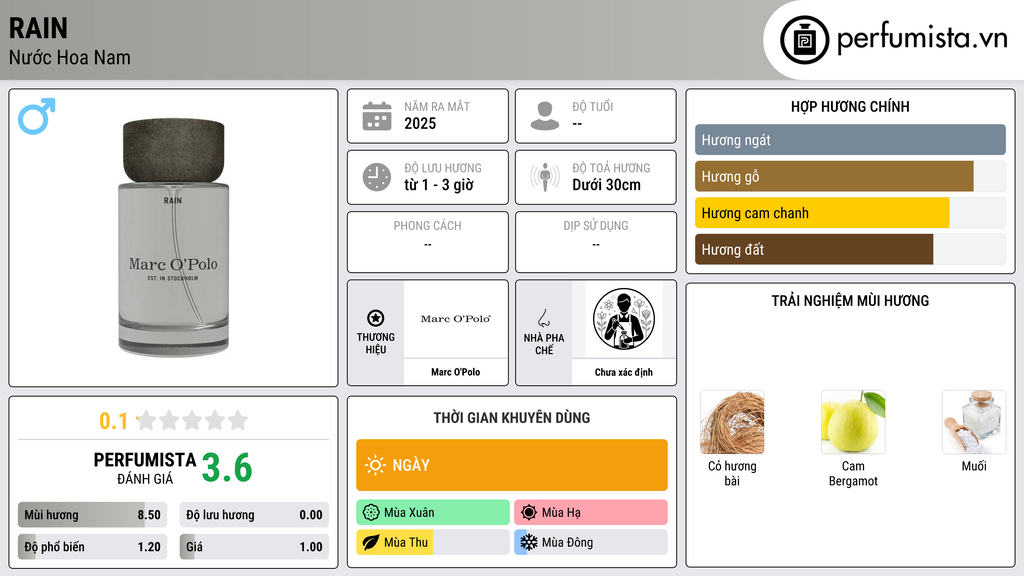Open the Cam Bergamot note image
This screenshot has width=1024, height=576.
(x=853, y=423)
